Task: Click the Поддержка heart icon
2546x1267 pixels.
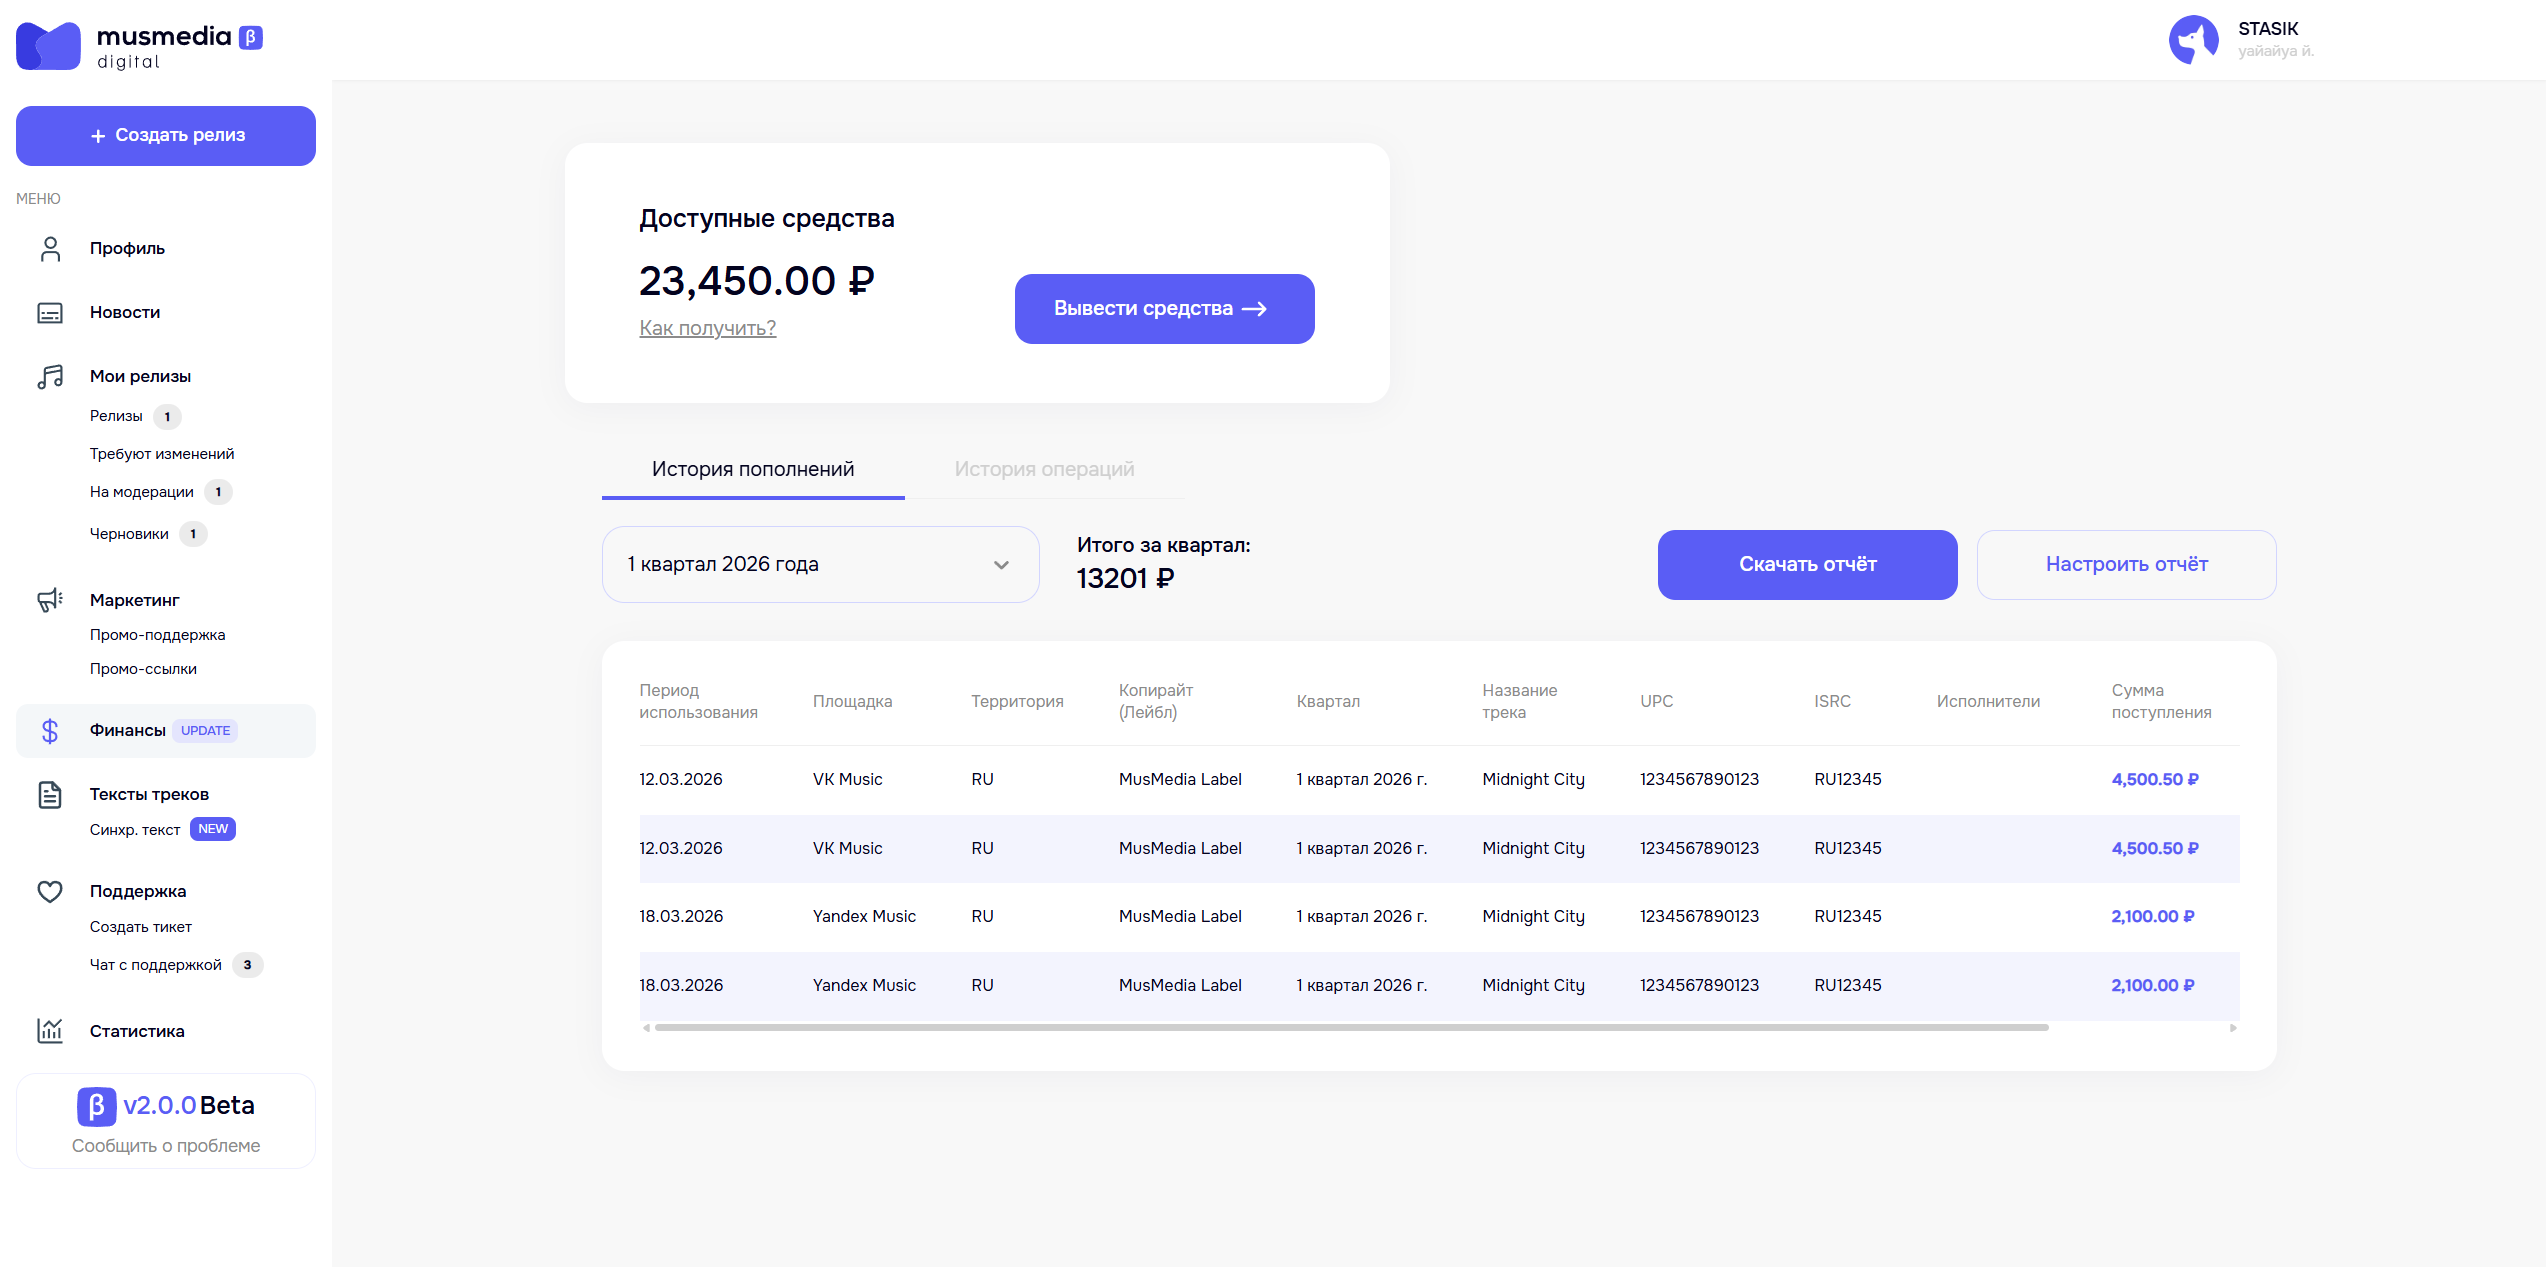Action: (x=50, y=892)
